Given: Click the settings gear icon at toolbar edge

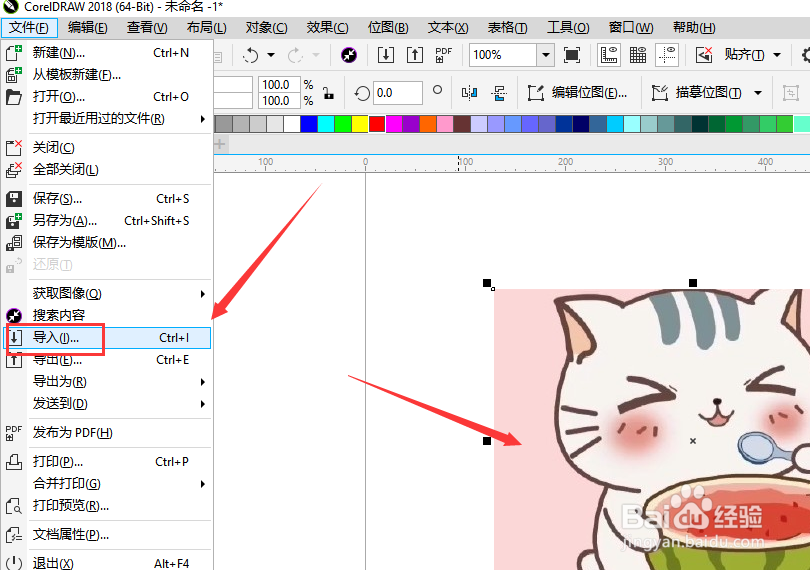Looking at the screenshot, I should tap(805, 55).
